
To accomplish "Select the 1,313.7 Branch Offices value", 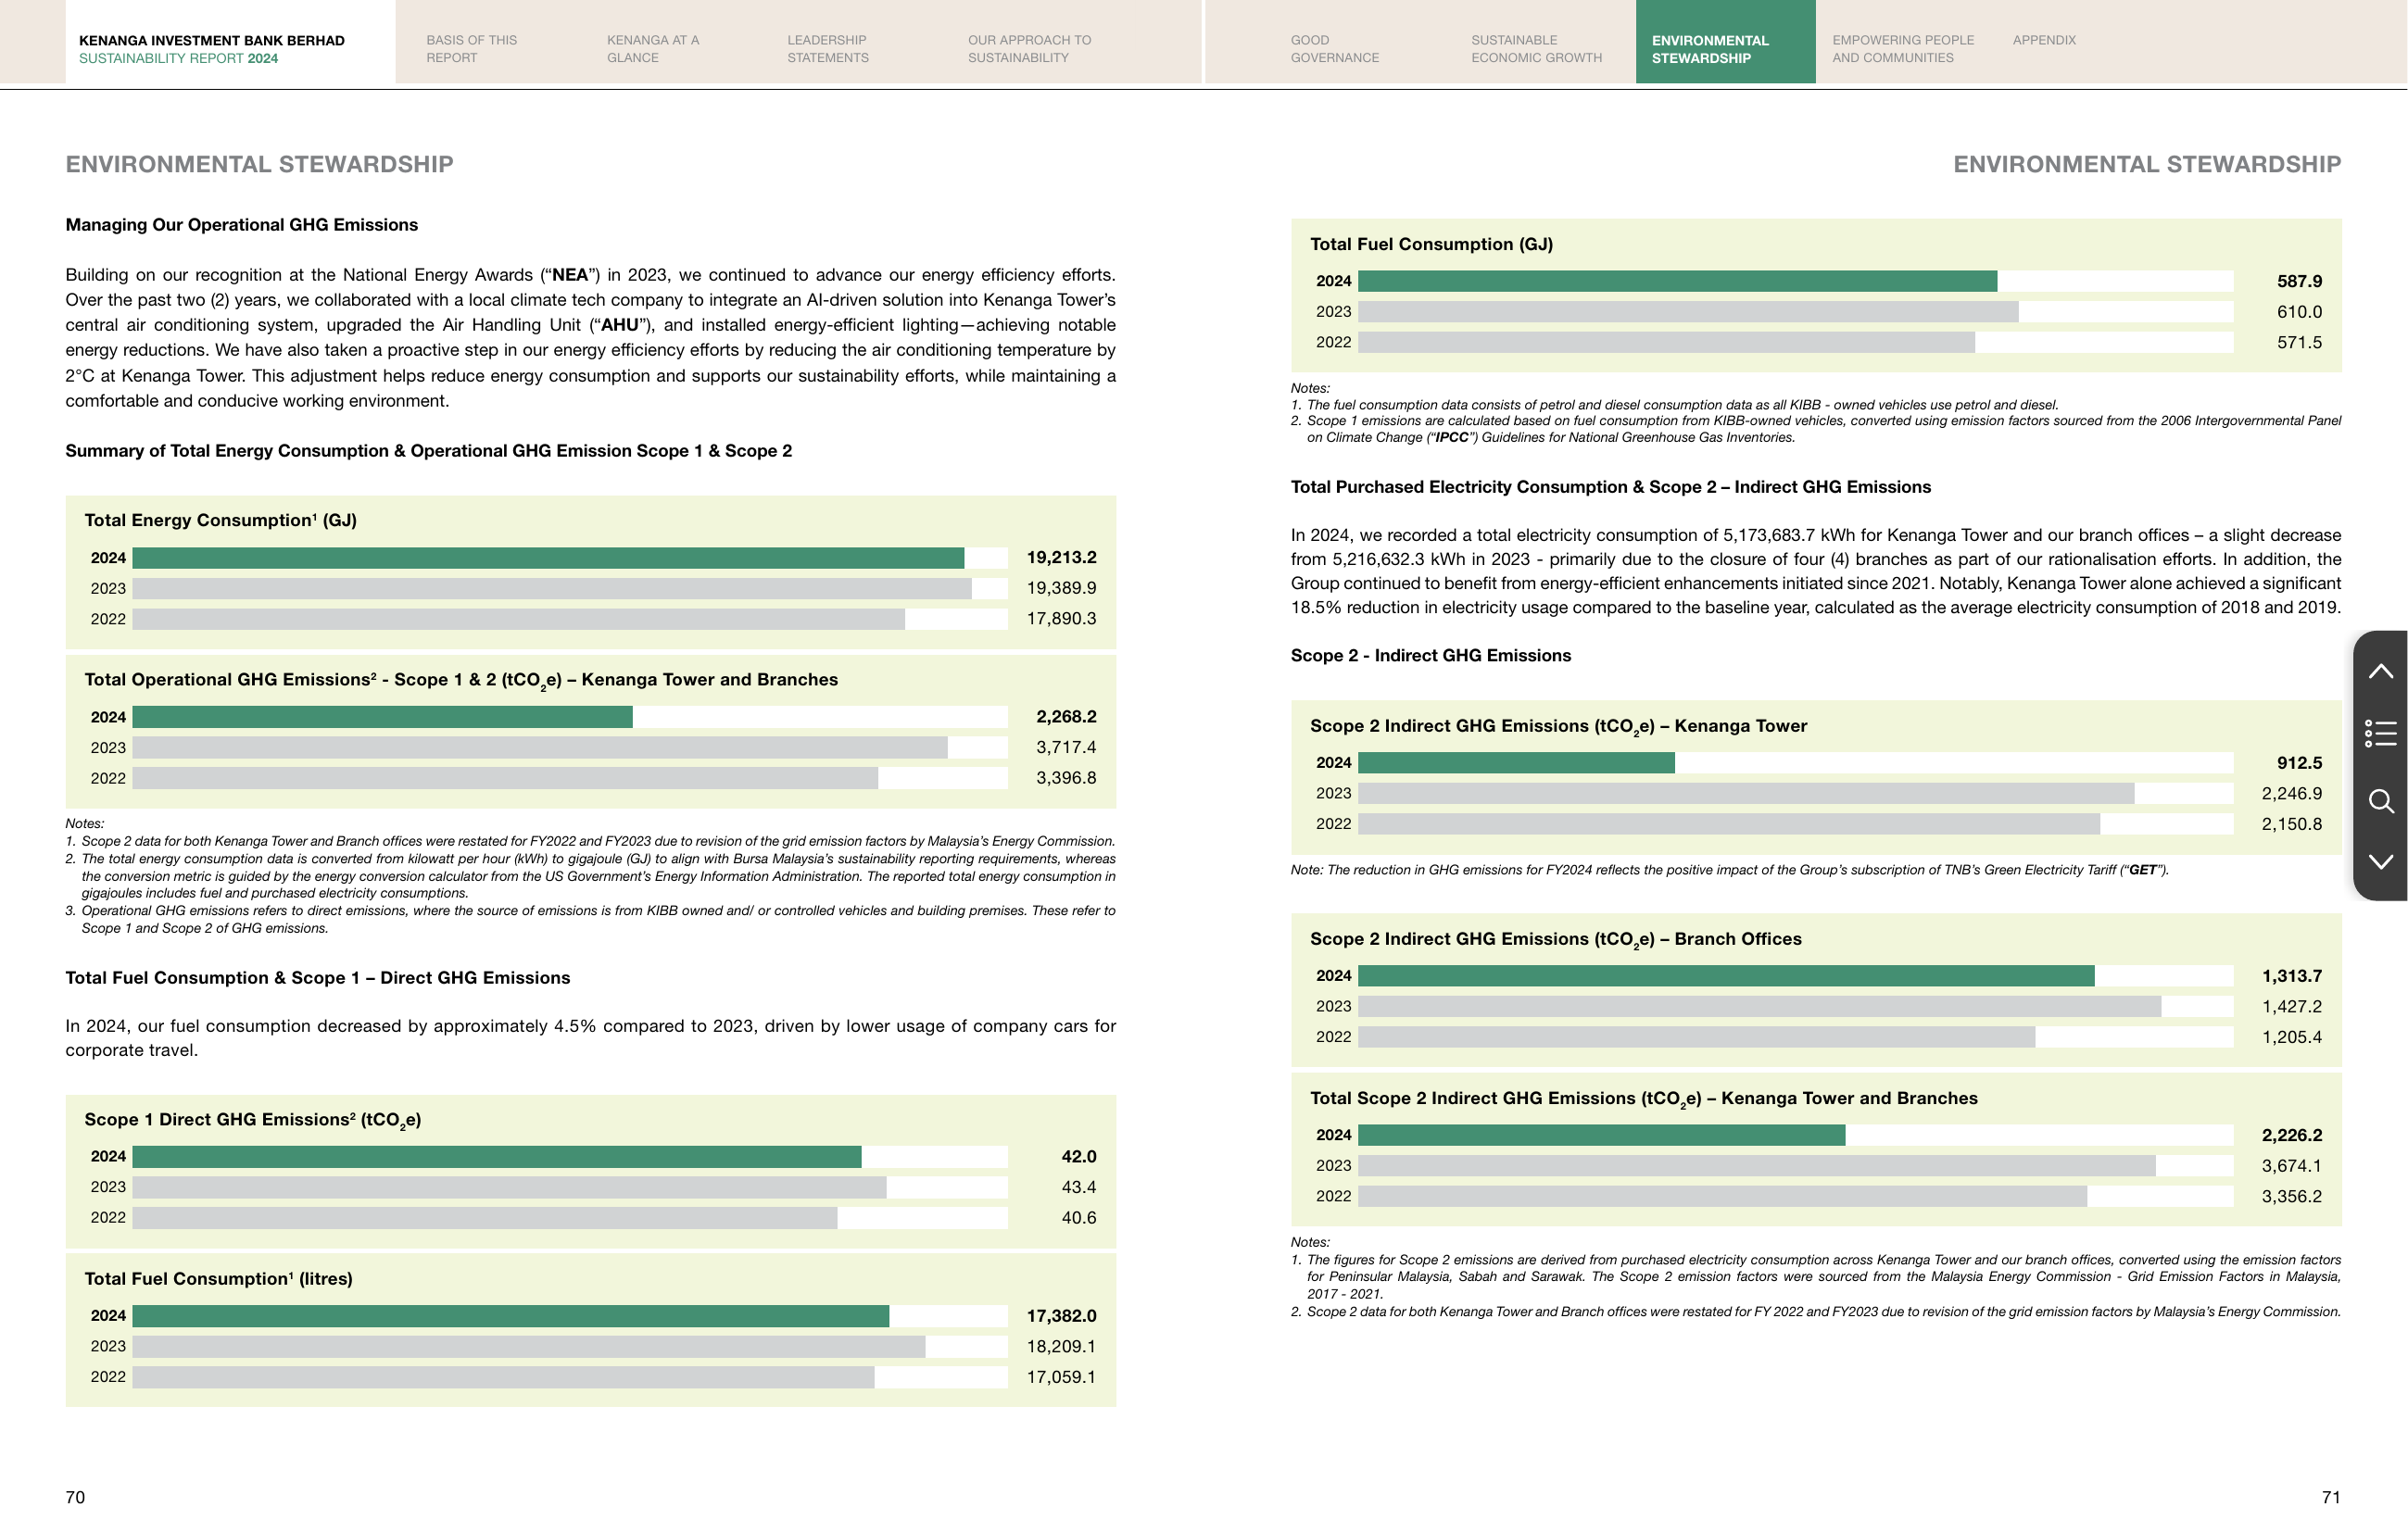I will 2292,976.
